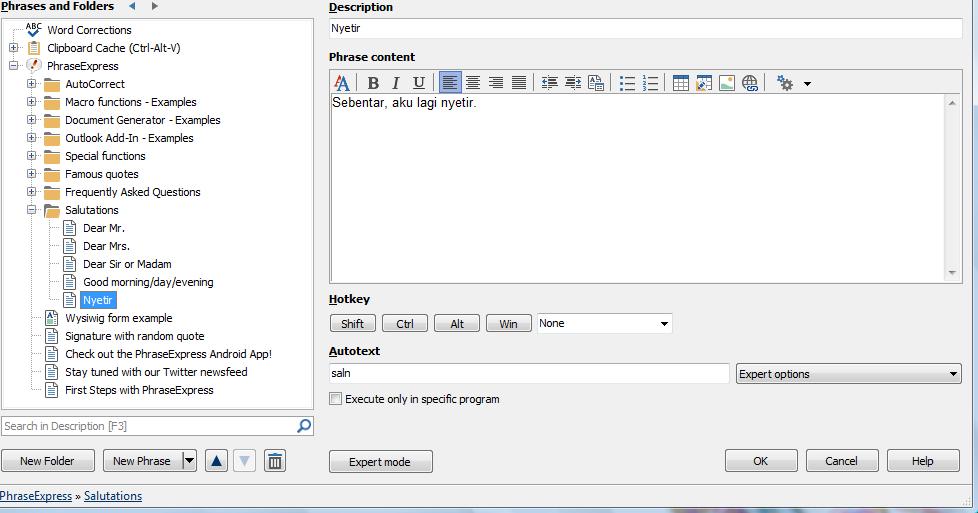
Task: Insert an image into phrase
Action: coord(727,83)
